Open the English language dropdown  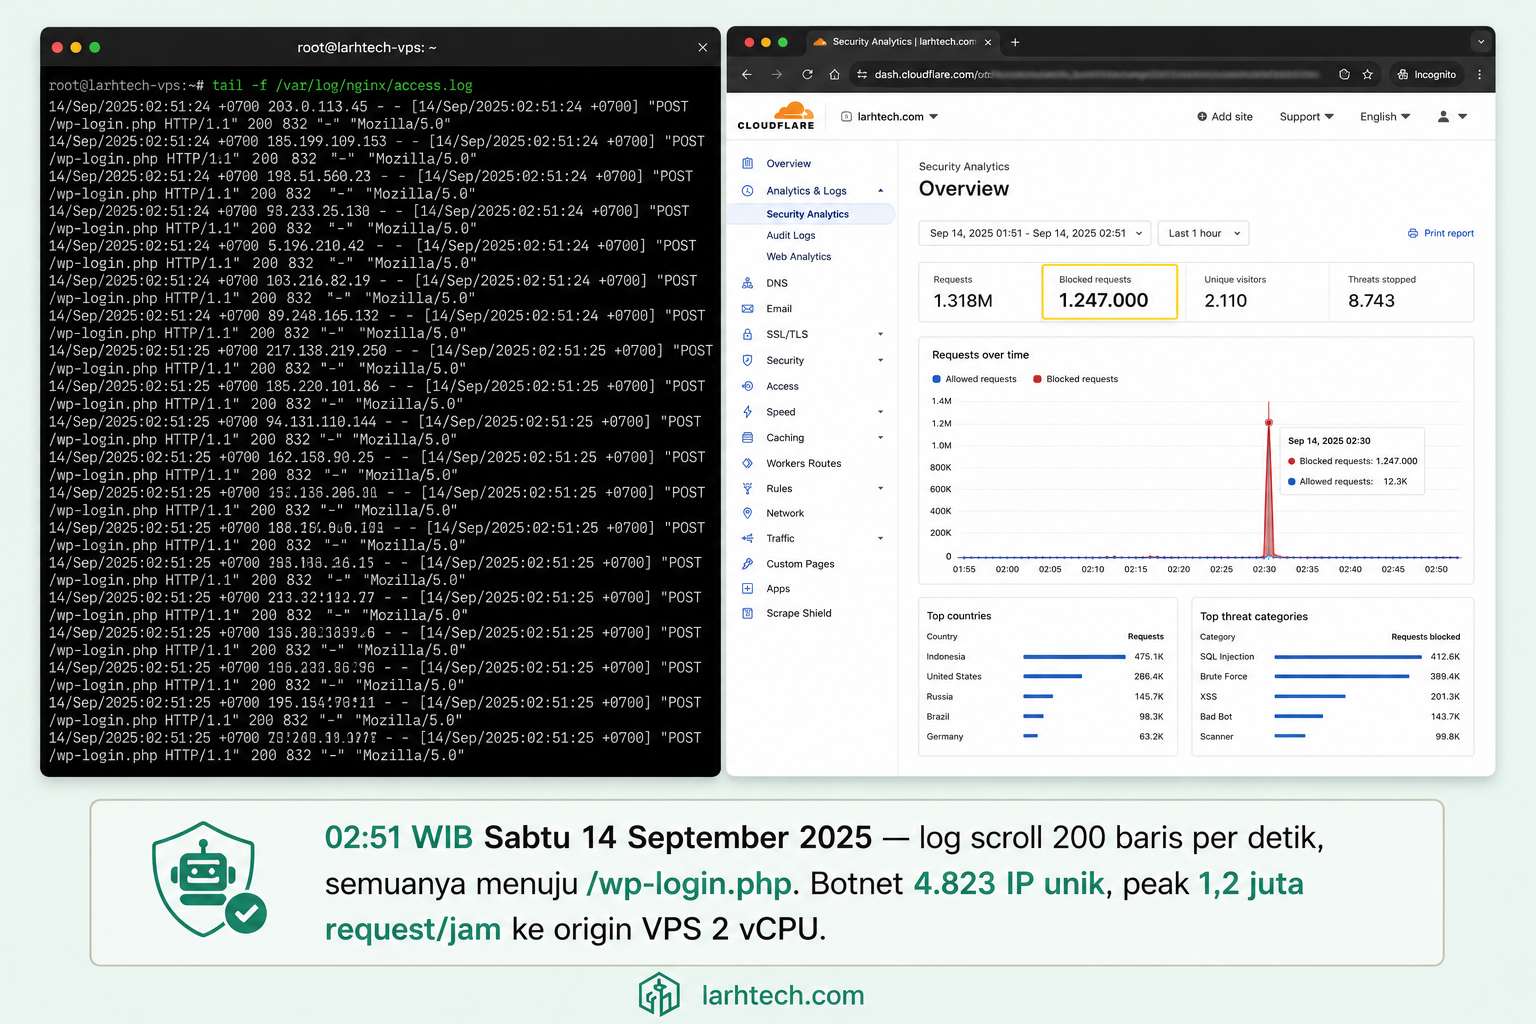click(1385, 116)
